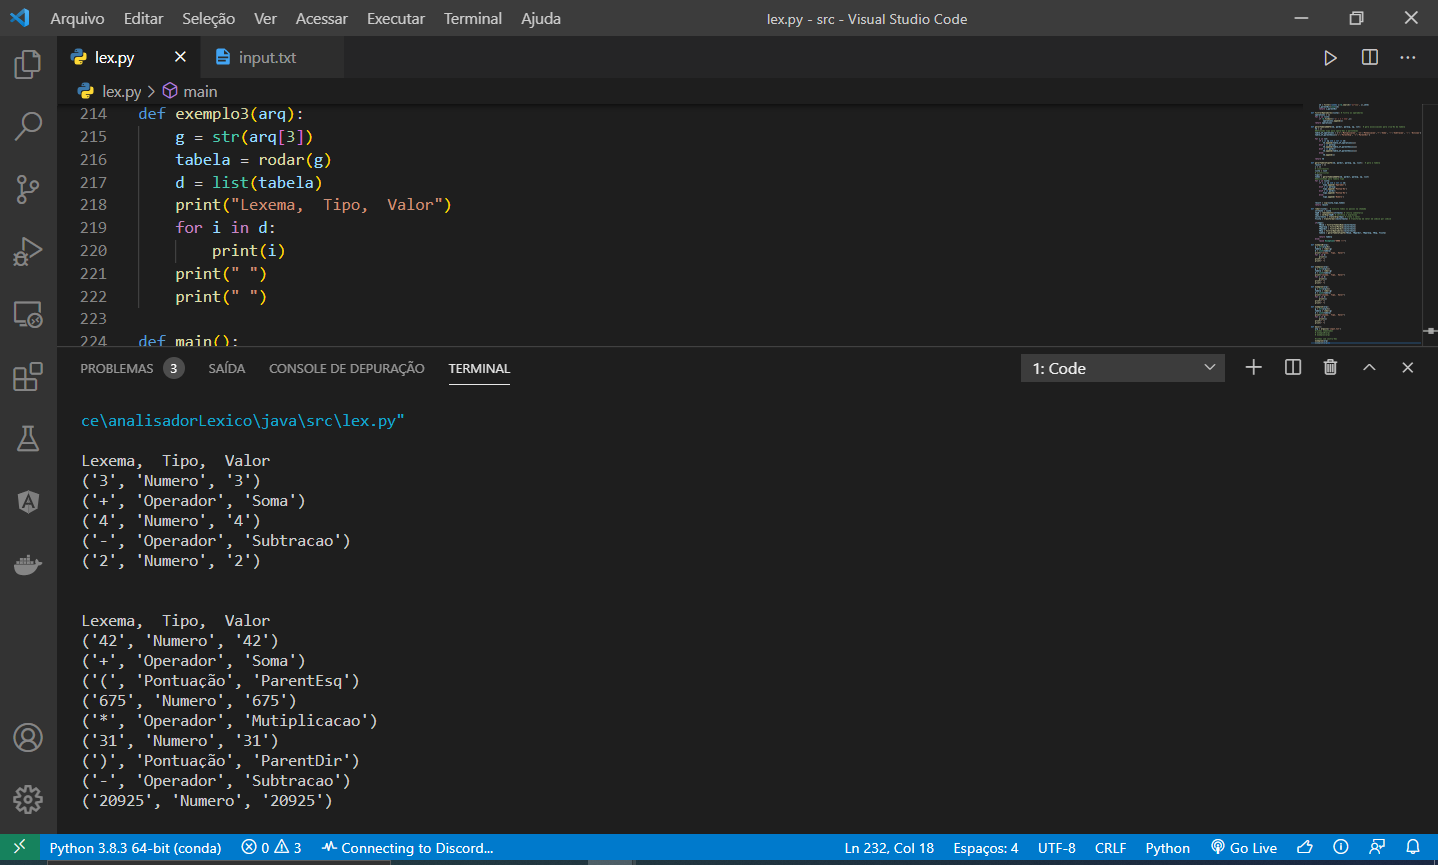Open the Run and Debug view
Image resolution: width=1438 pixels, height=865 pixels.
27,251
